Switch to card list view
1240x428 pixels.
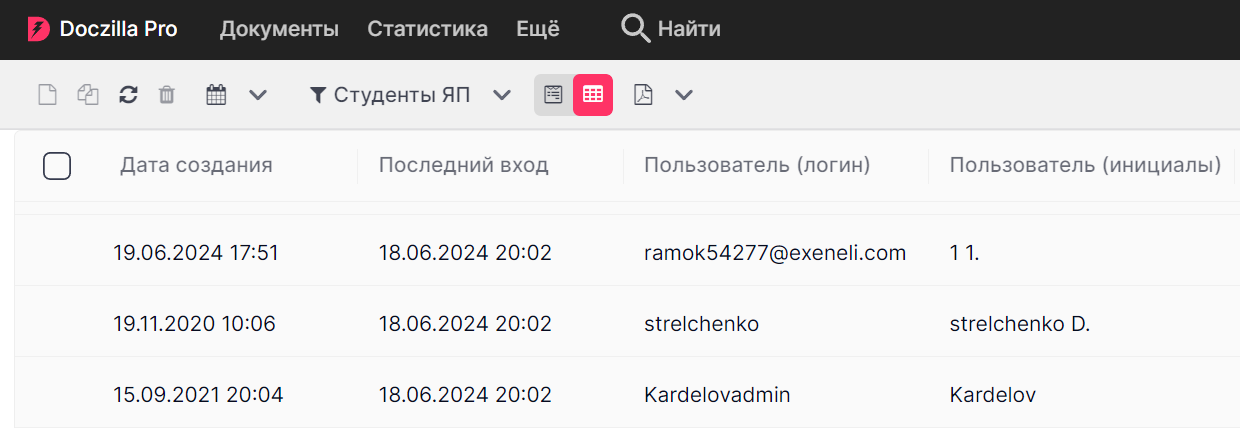click(x=553, y=95)
